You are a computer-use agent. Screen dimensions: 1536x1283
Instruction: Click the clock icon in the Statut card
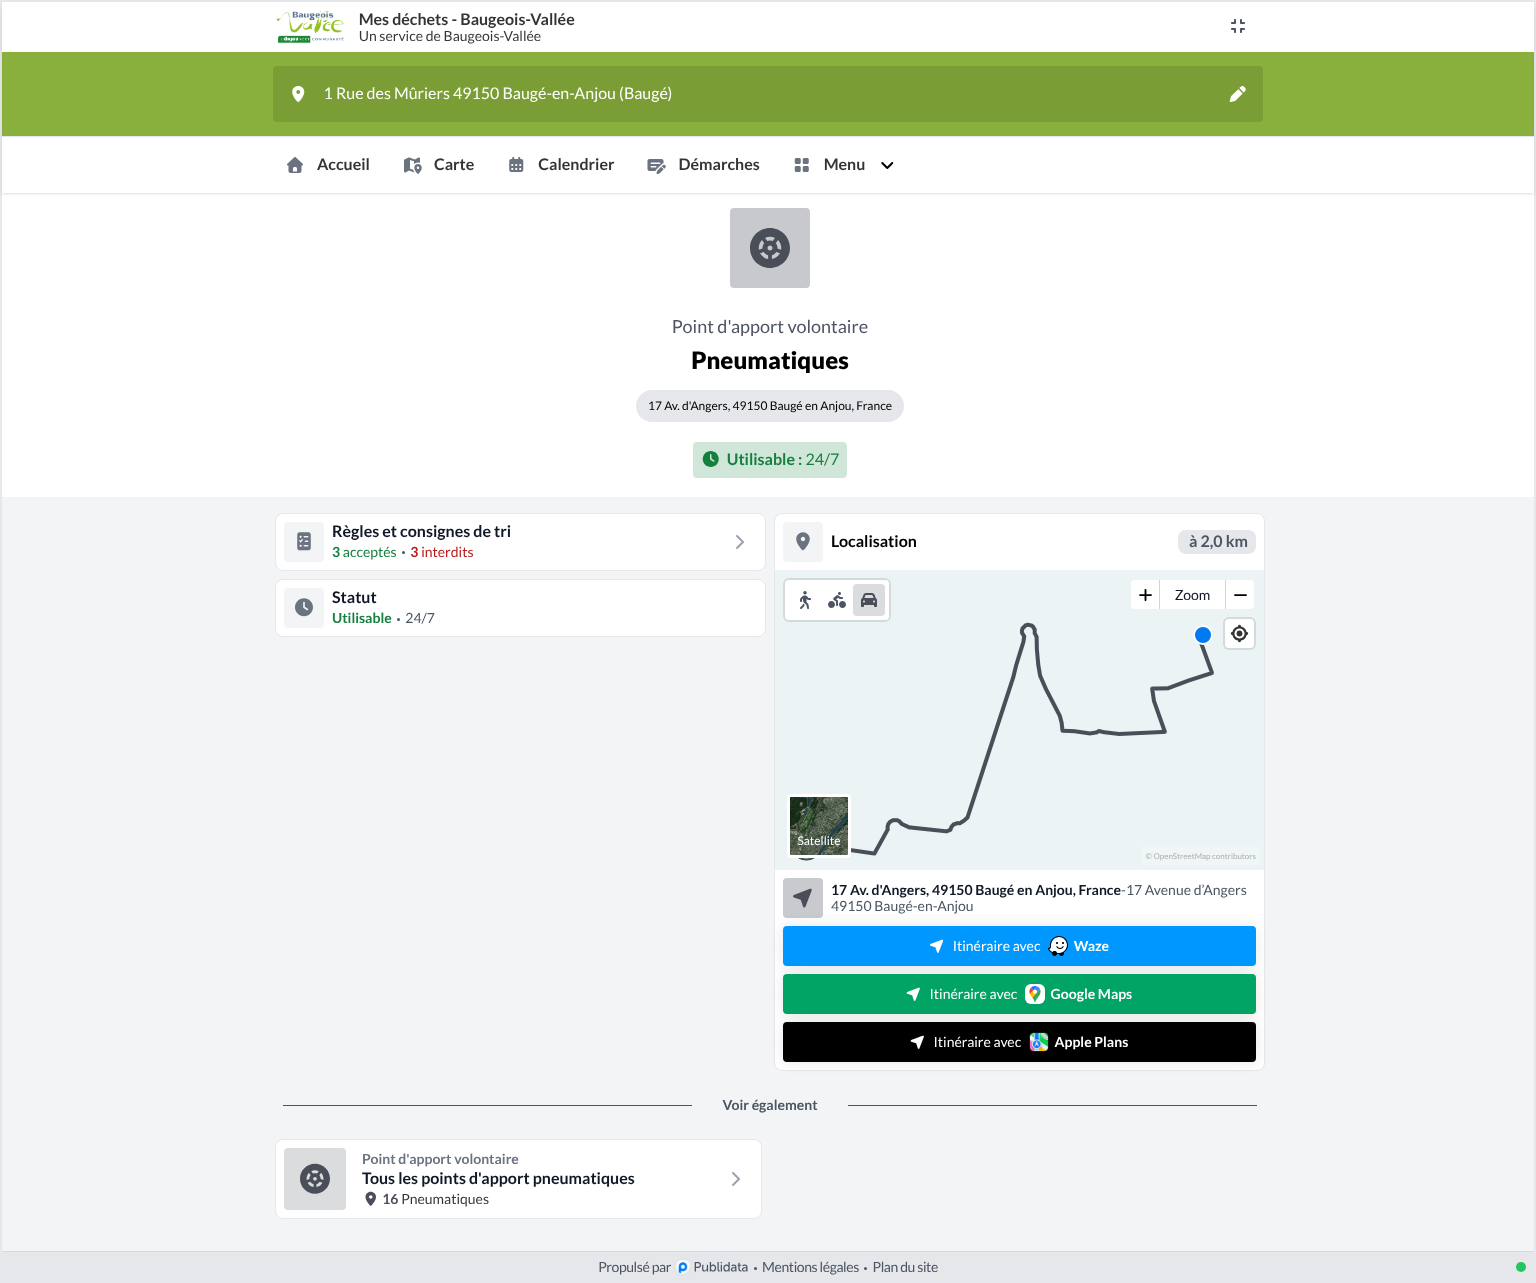tap(304, 608)
